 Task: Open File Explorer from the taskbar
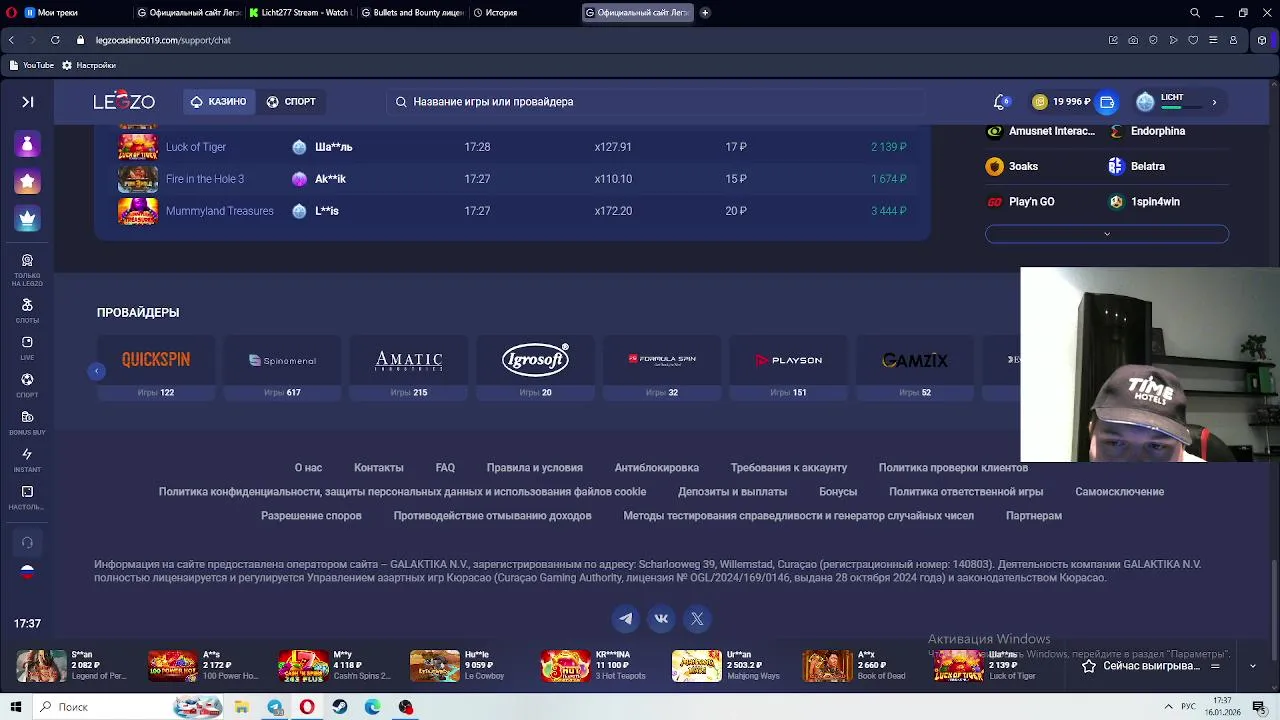tap(242, 707)
